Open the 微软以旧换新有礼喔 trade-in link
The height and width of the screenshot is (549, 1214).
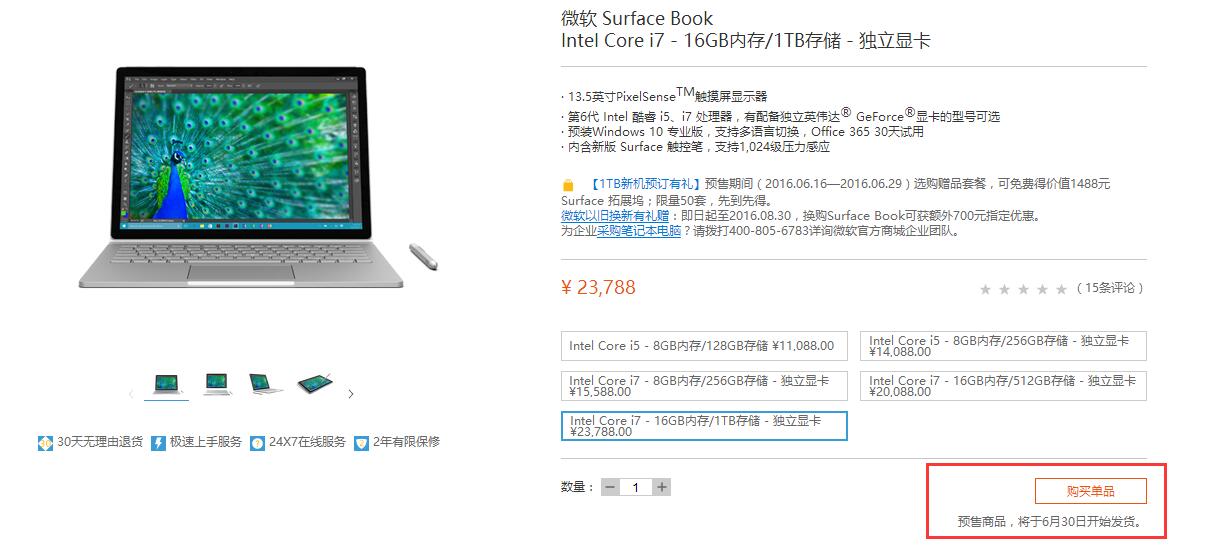coord(616,215)
